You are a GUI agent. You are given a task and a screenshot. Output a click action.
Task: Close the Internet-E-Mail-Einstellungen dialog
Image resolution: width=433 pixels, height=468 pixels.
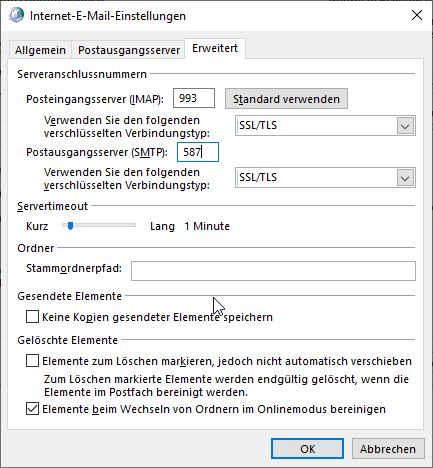(x=417, y=15)
